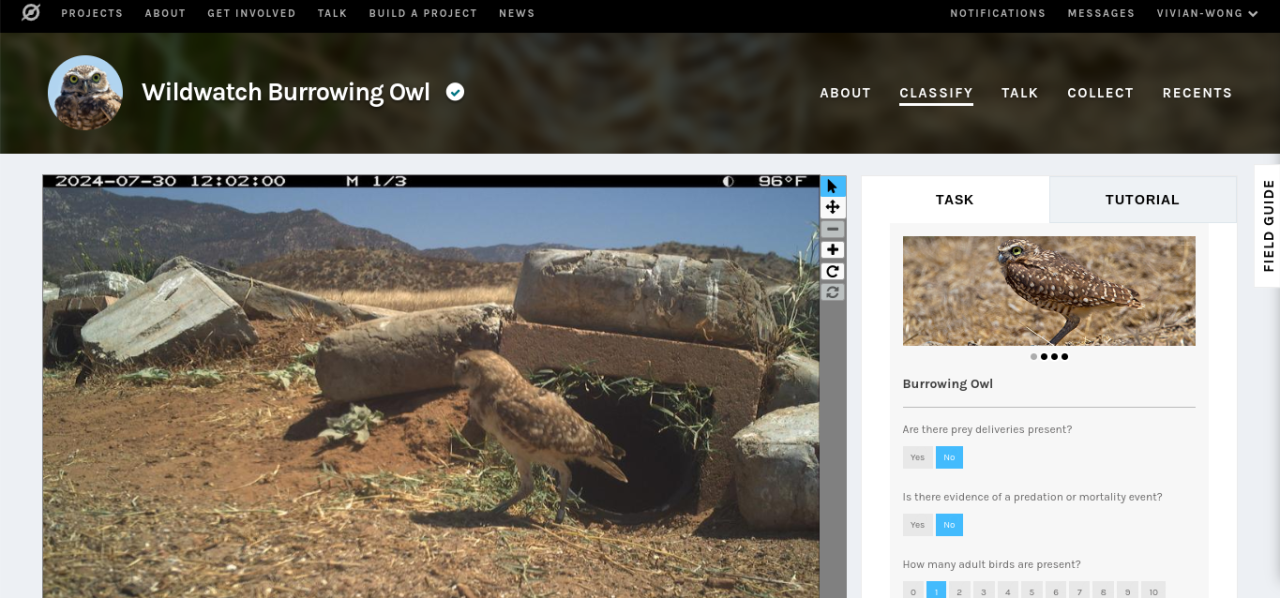Switch to the Tutorial tab
This screenshot has width=1280, height=598.
coord(1142,199)
